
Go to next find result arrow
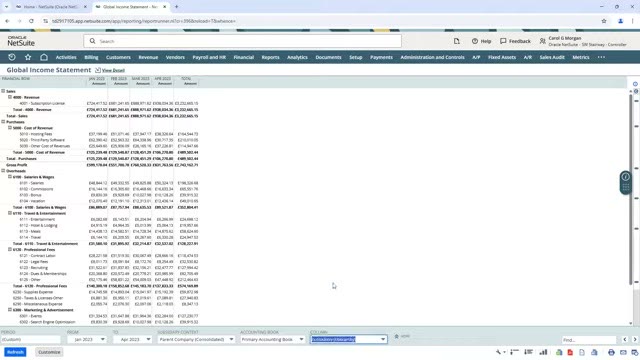[635, 340]
